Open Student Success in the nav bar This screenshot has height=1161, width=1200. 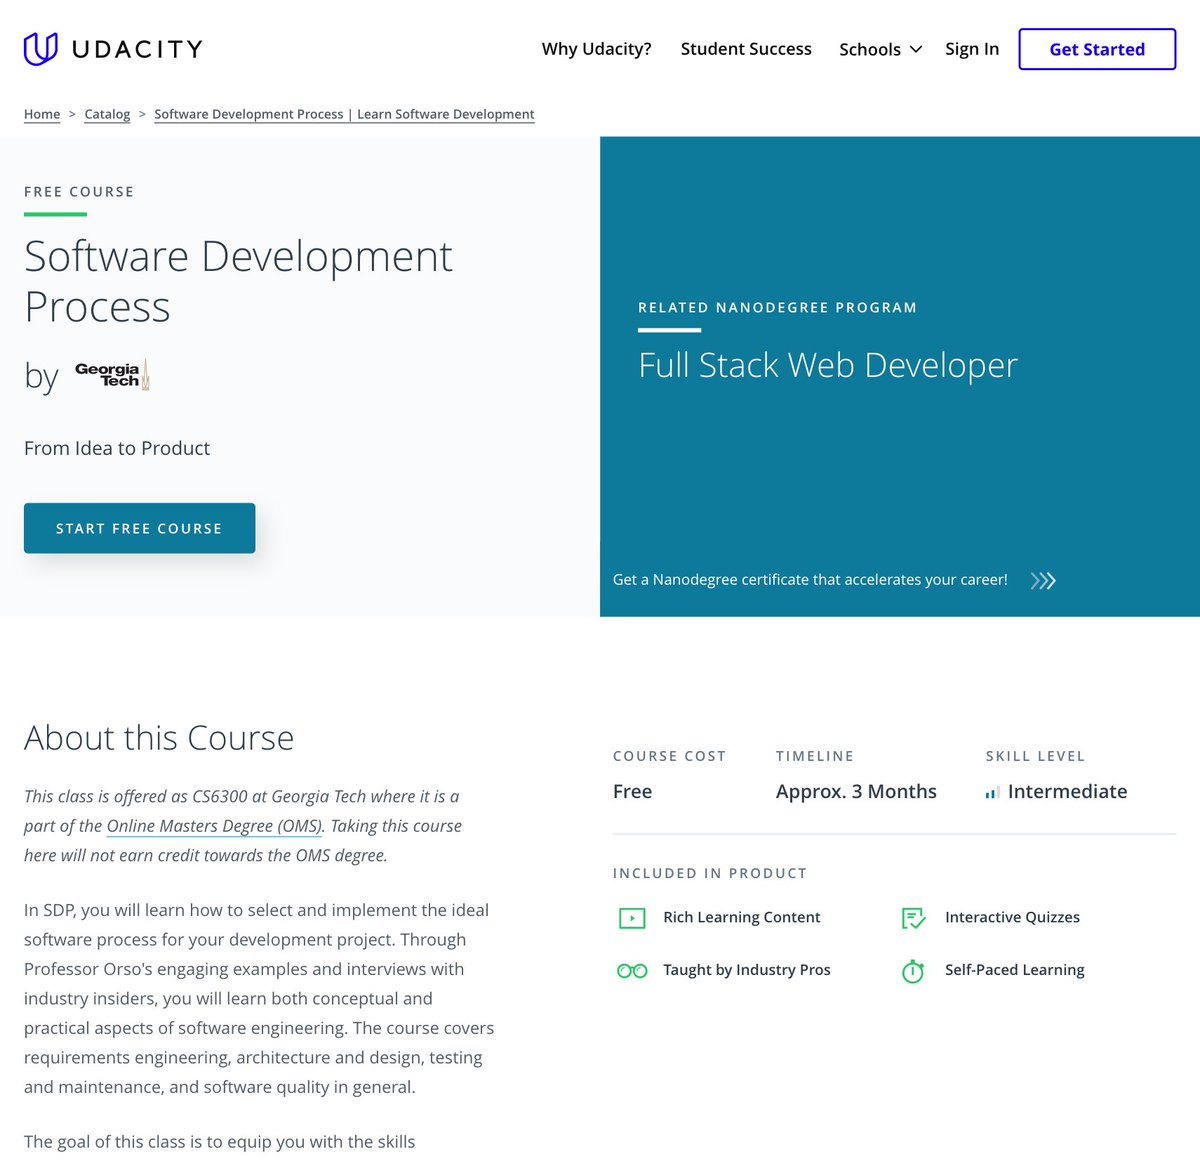pyautogui.click(x=746, y=49)
